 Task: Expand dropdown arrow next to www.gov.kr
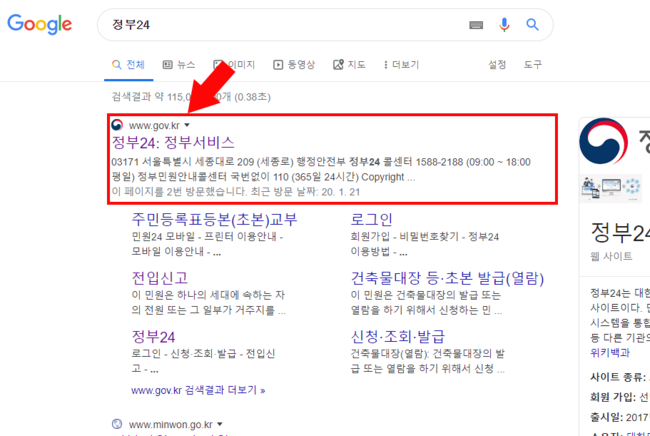click(x=187, y=125)
